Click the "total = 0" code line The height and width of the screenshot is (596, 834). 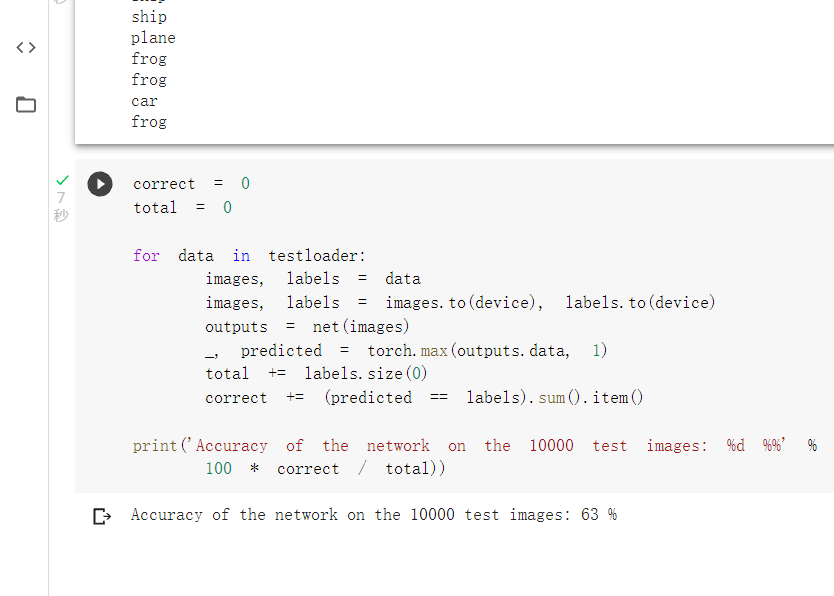(x=182, y=208)
